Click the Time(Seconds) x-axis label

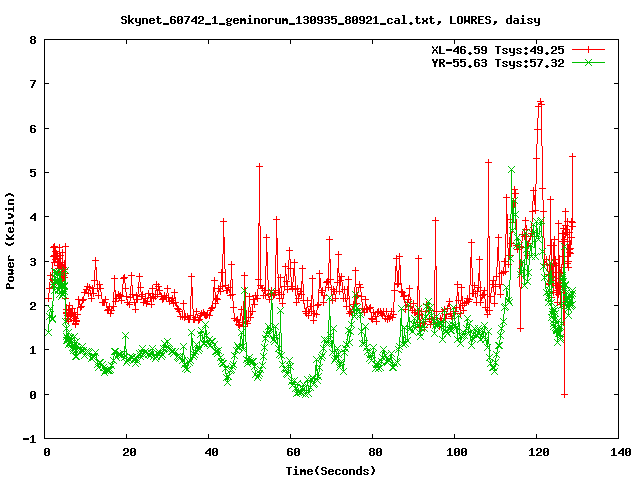coord(330,471)
